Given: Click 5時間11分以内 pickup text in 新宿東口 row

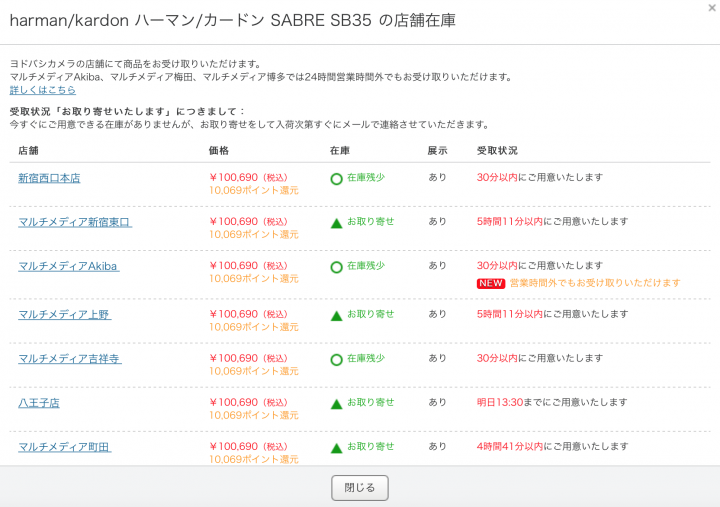Looking at the screenshot, I should 510,221.
